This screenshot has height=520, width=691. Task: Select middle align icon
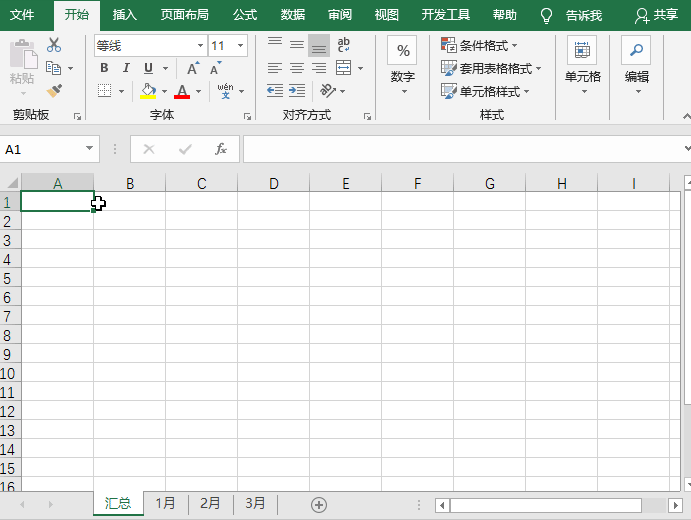[x=297, y=45]
